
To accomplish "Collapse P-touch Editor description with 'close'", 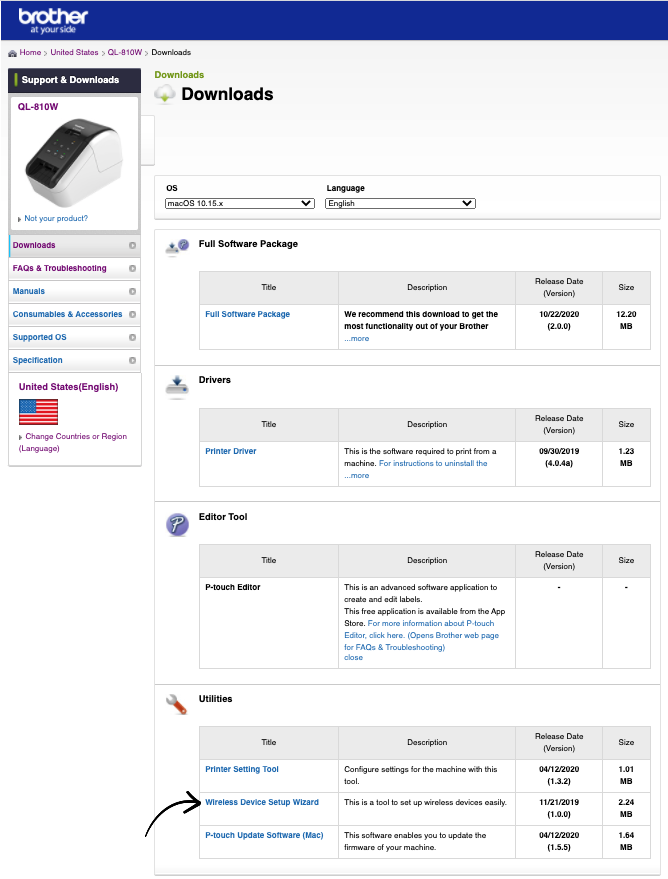I will tap(353, 658).
